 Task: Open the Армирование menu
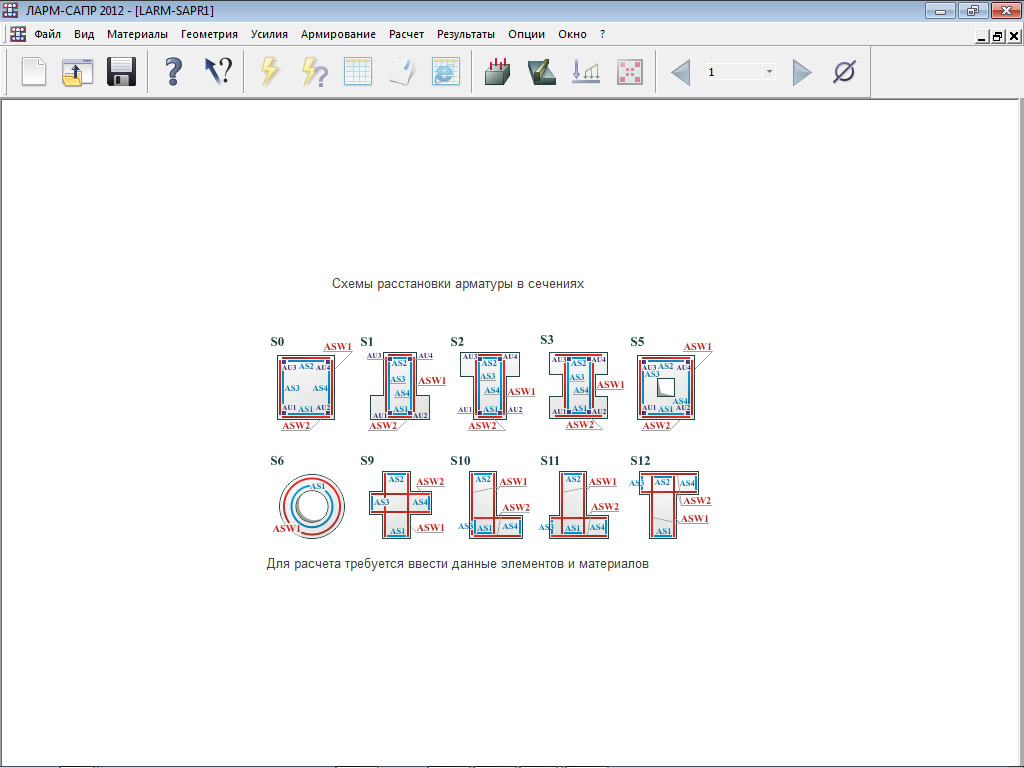[338, 34]
